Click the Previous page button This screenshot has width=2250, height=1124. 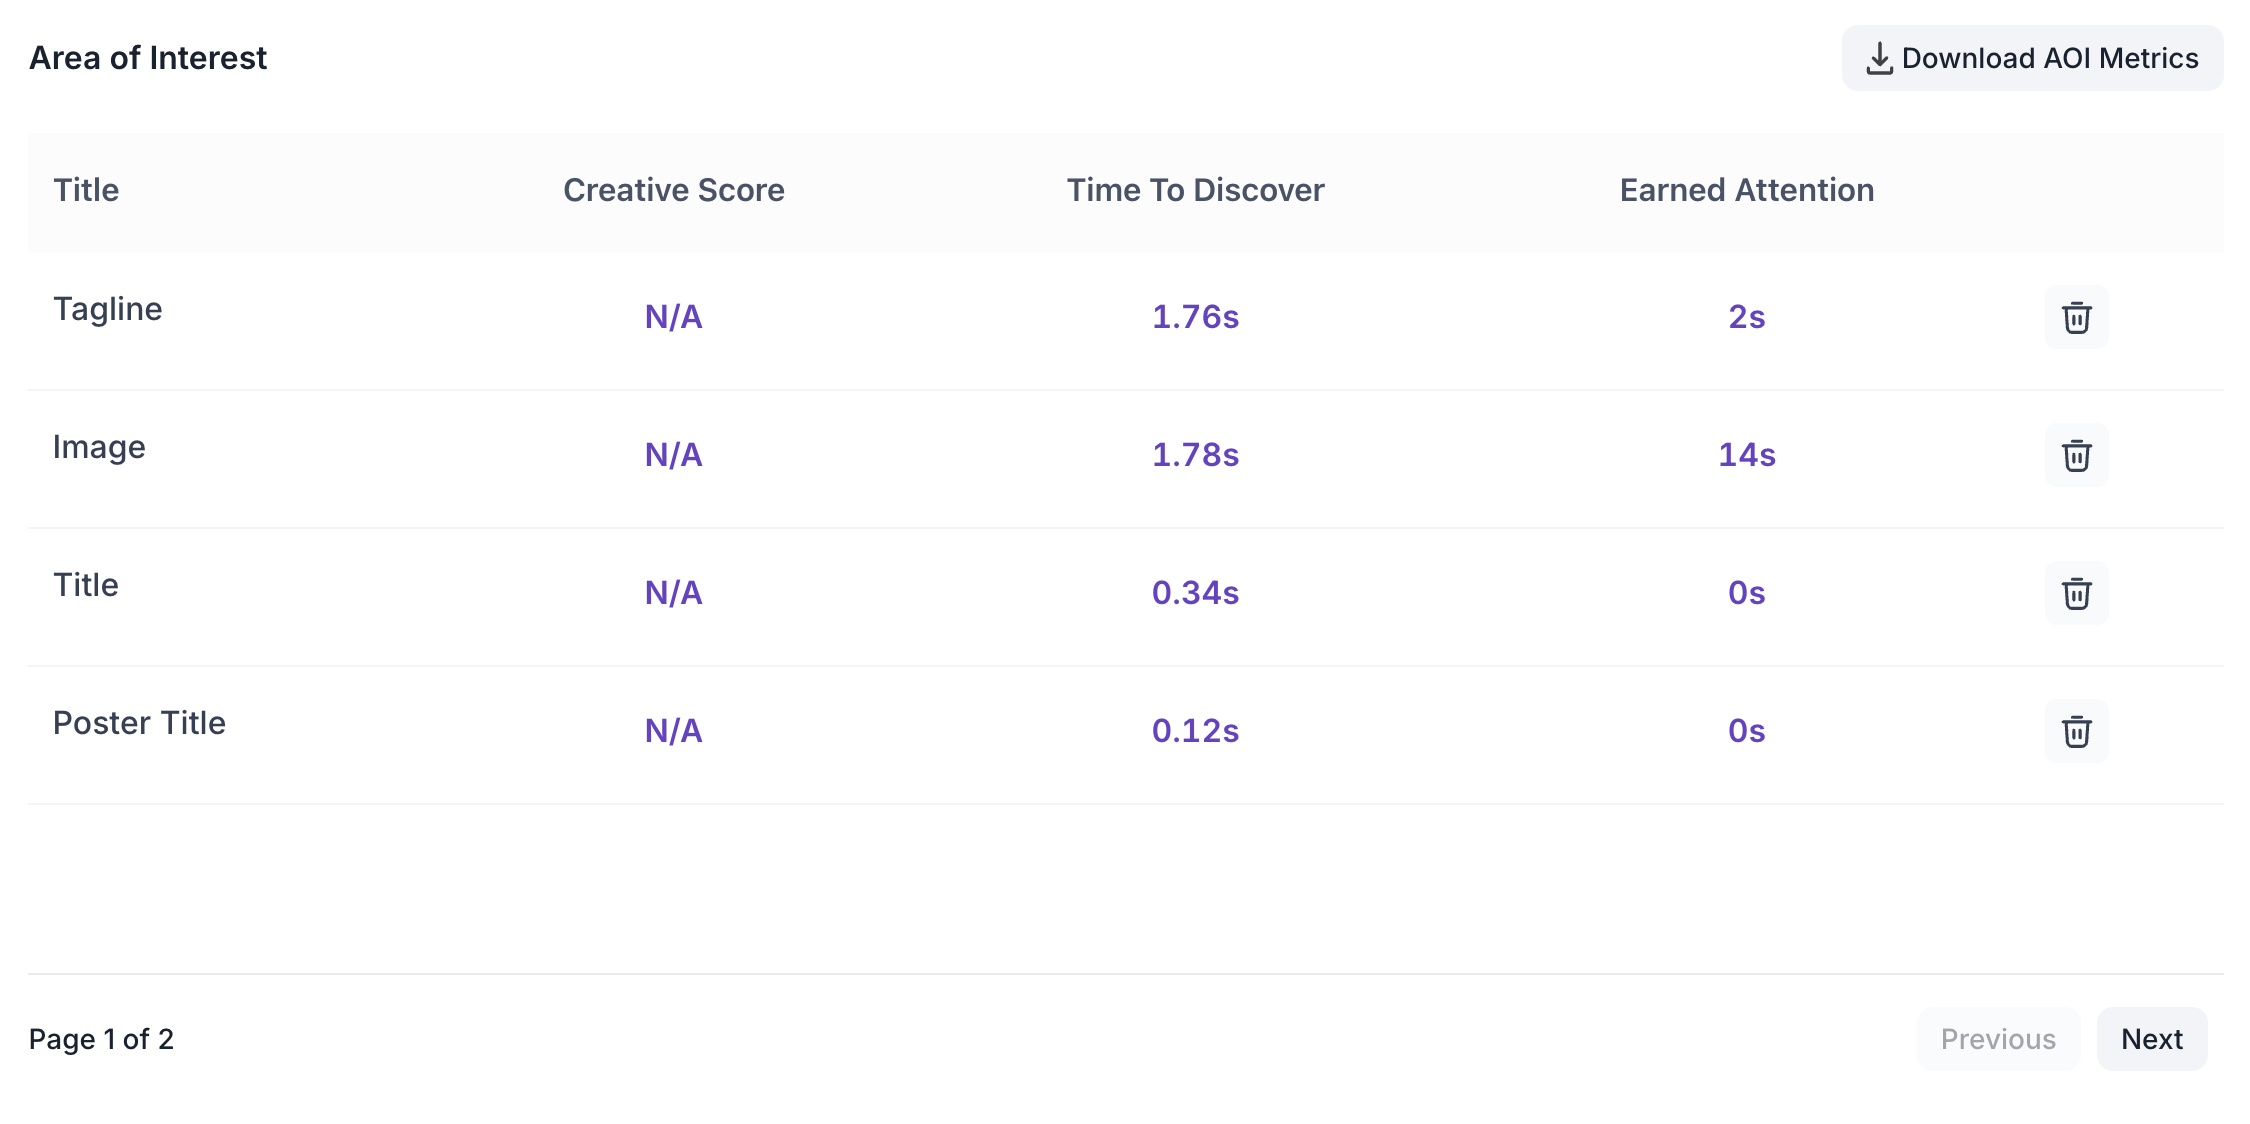(1998, 1039)
